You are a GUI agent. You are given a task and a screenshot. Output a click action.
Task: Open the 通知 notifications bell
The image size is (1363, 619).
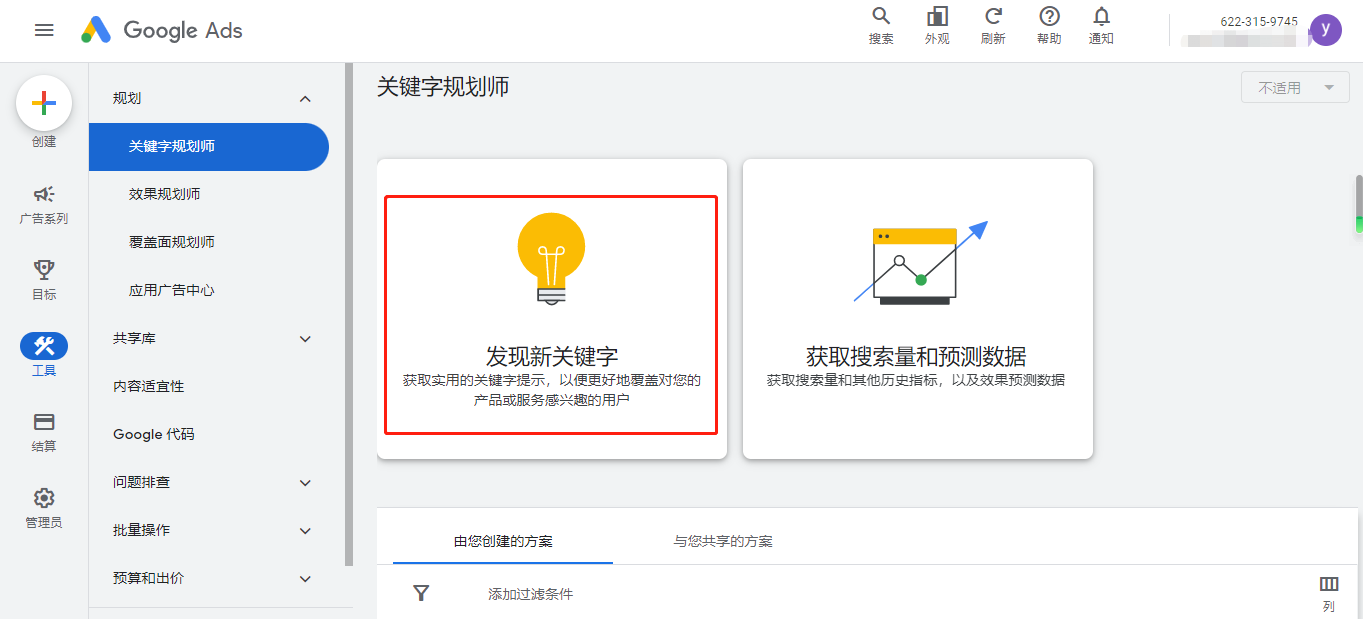1101,16
